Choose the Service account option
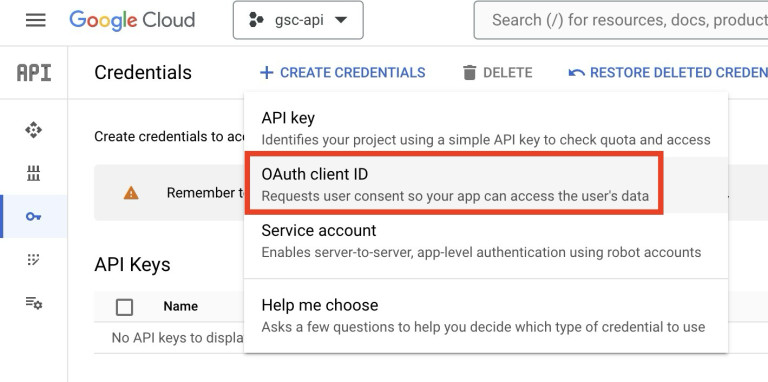768x382 pixels. click(x=486, y=241)
